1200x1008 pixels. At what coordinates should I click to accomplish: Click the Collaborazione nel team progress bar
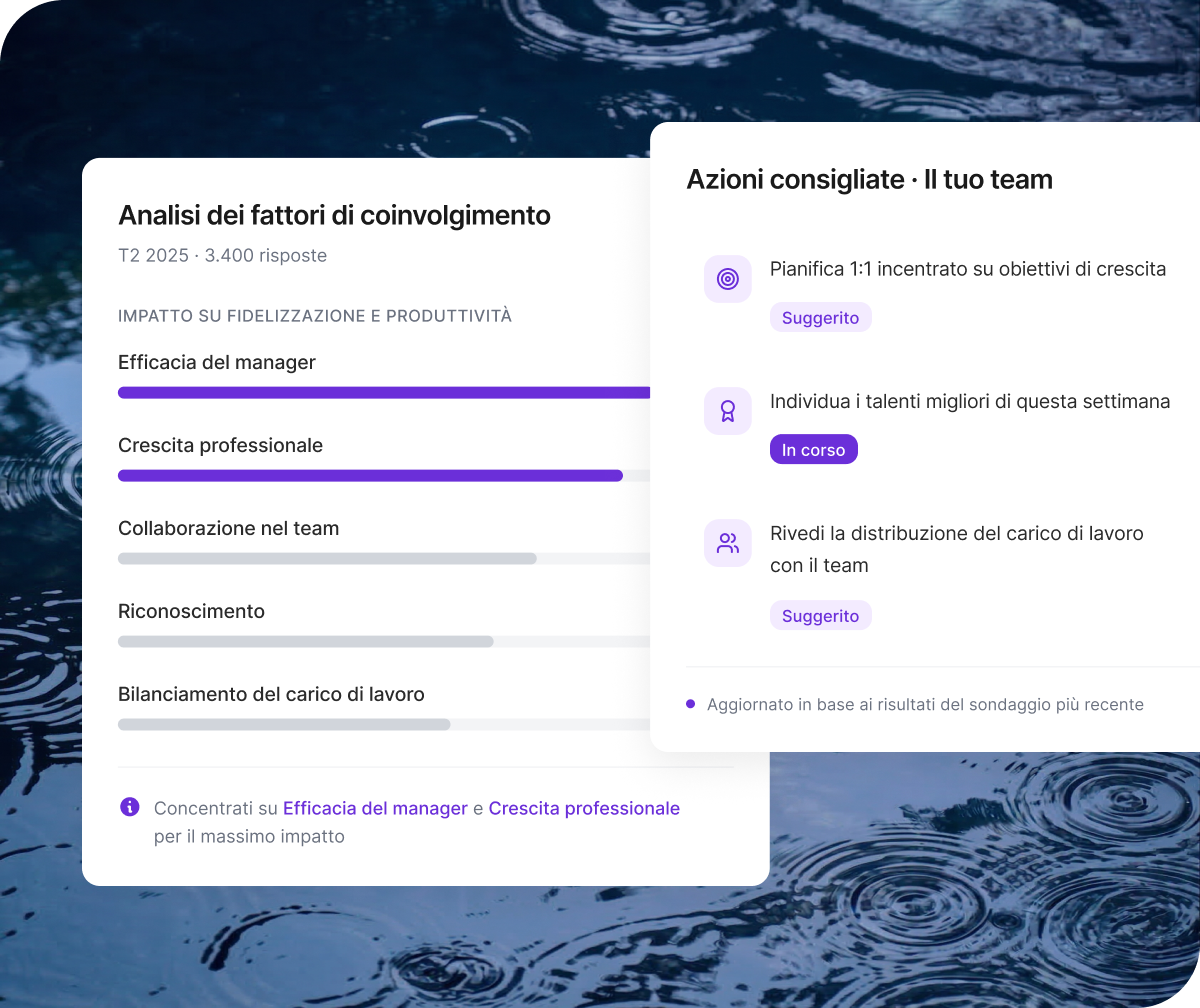384,559
